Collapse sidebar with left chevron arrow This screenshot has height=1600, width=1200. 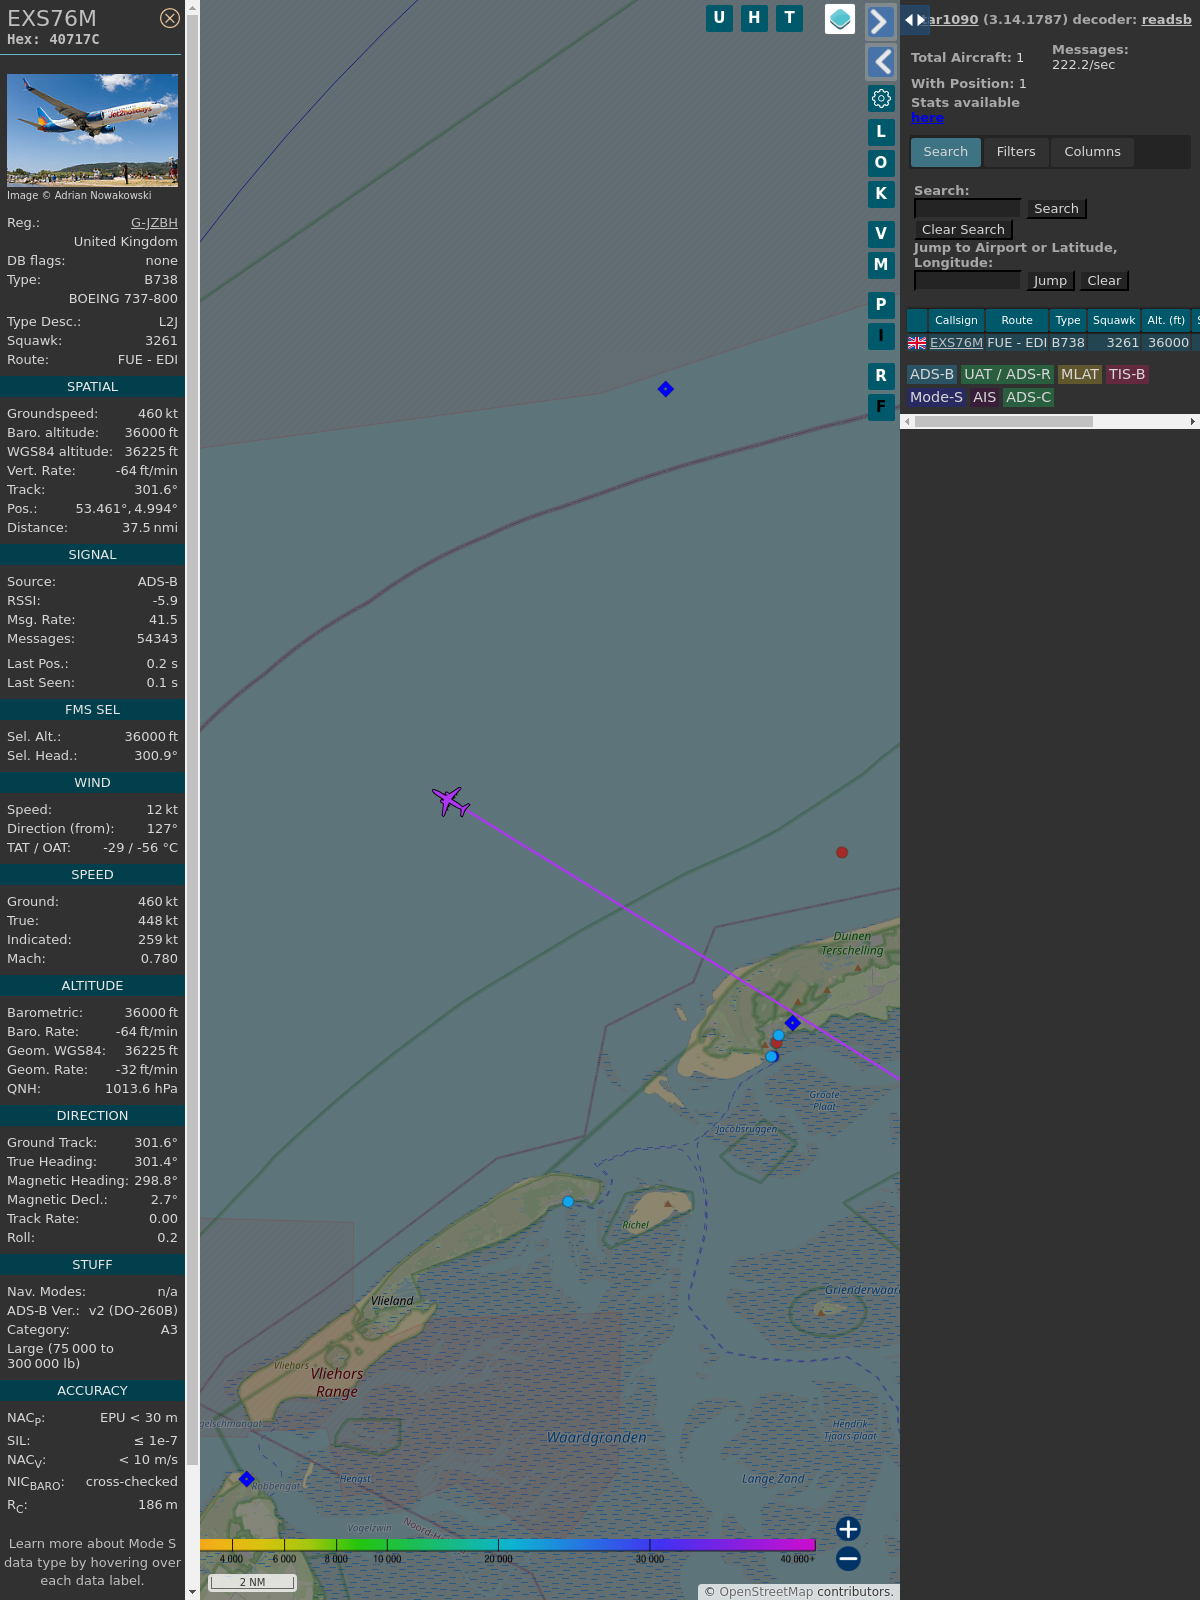[x=880, y=62]
